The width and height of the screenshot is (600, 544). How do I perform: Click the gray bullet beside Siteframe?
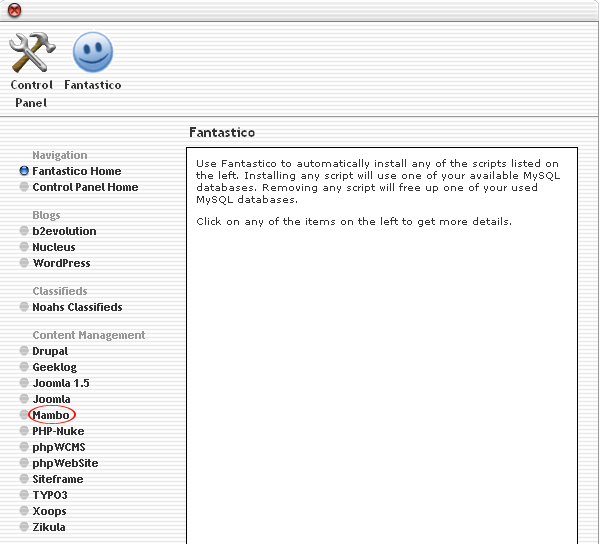click(24, 479)
